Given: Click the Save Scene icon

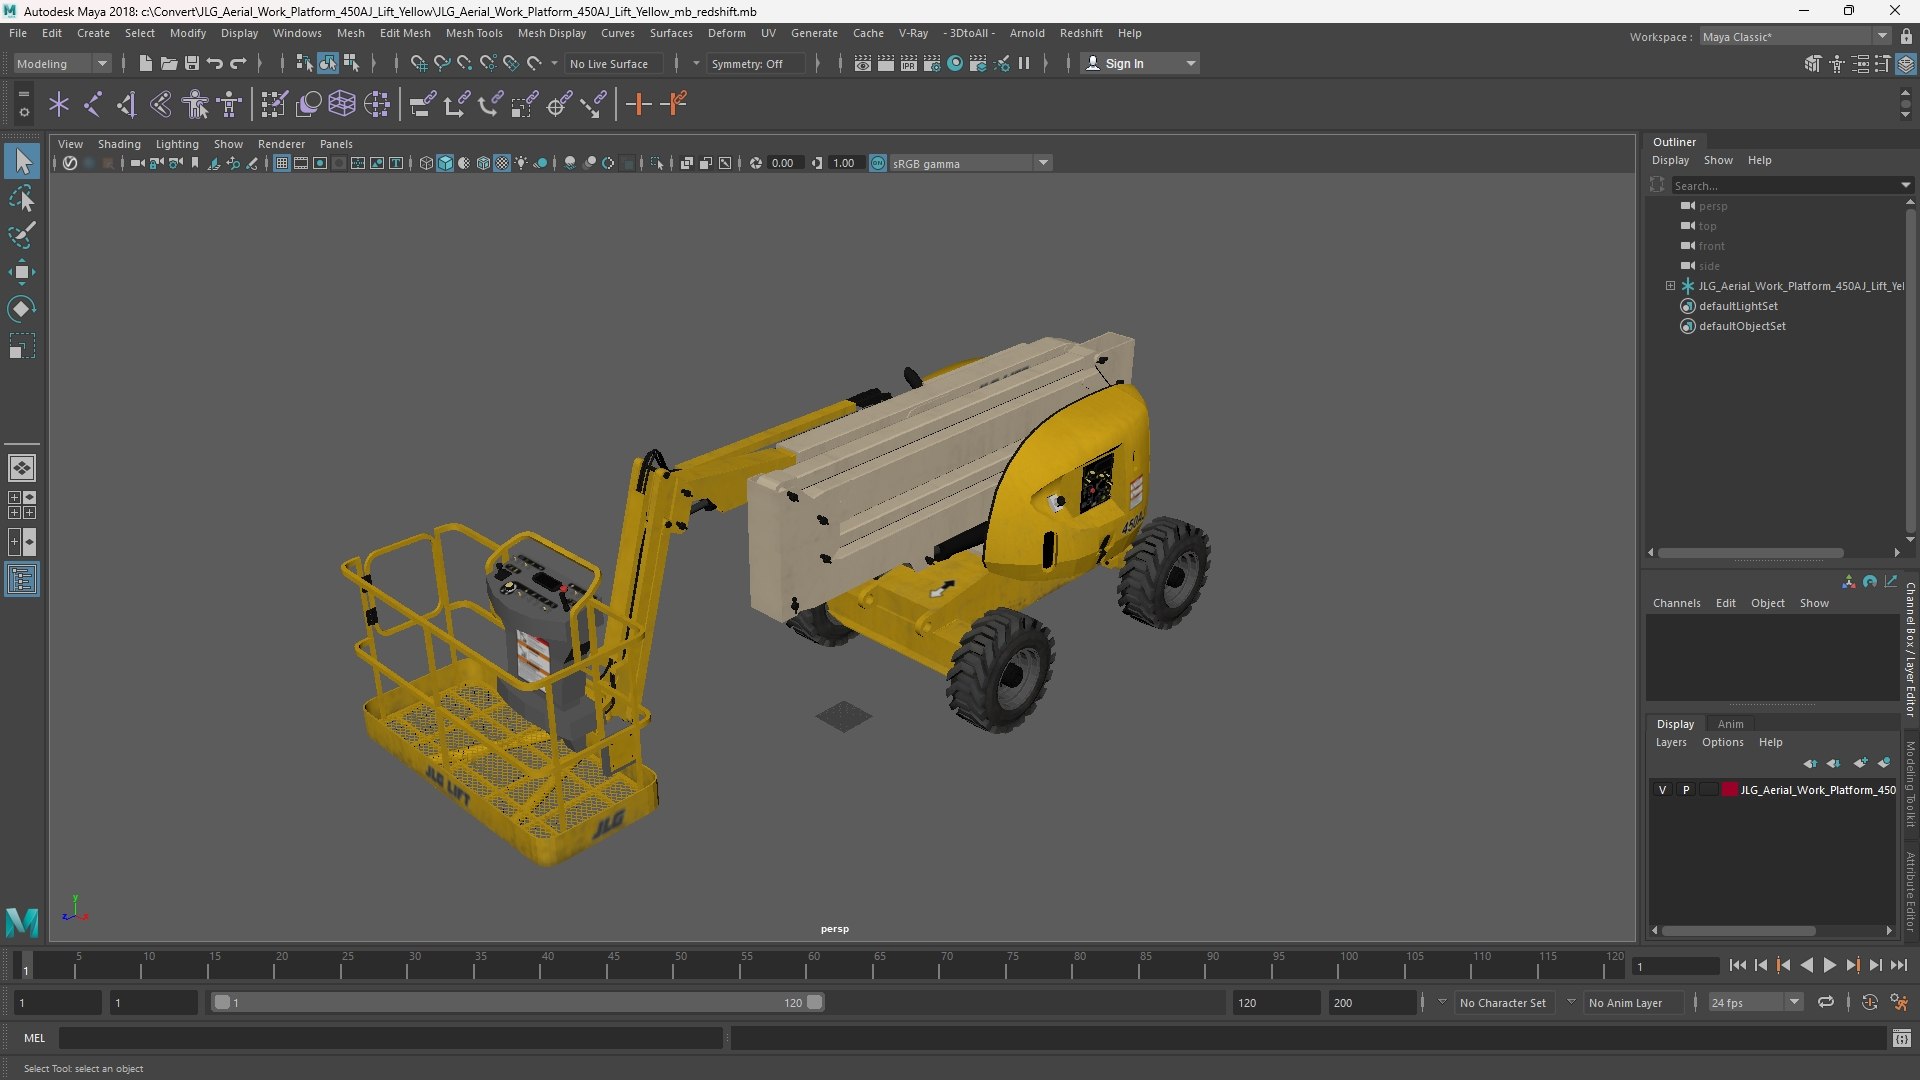Looking at the screenshot, I should (191, 63).
